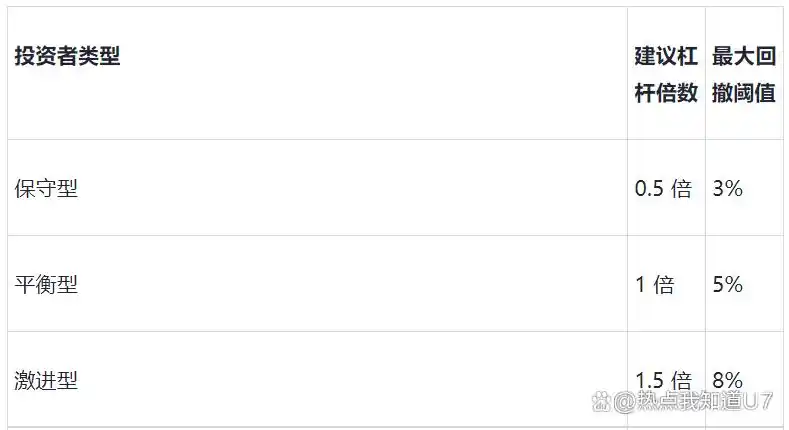Click the Toutiao watermark logo icon
The width and height of the screenshot is (789, 430).
pos(601,402)
